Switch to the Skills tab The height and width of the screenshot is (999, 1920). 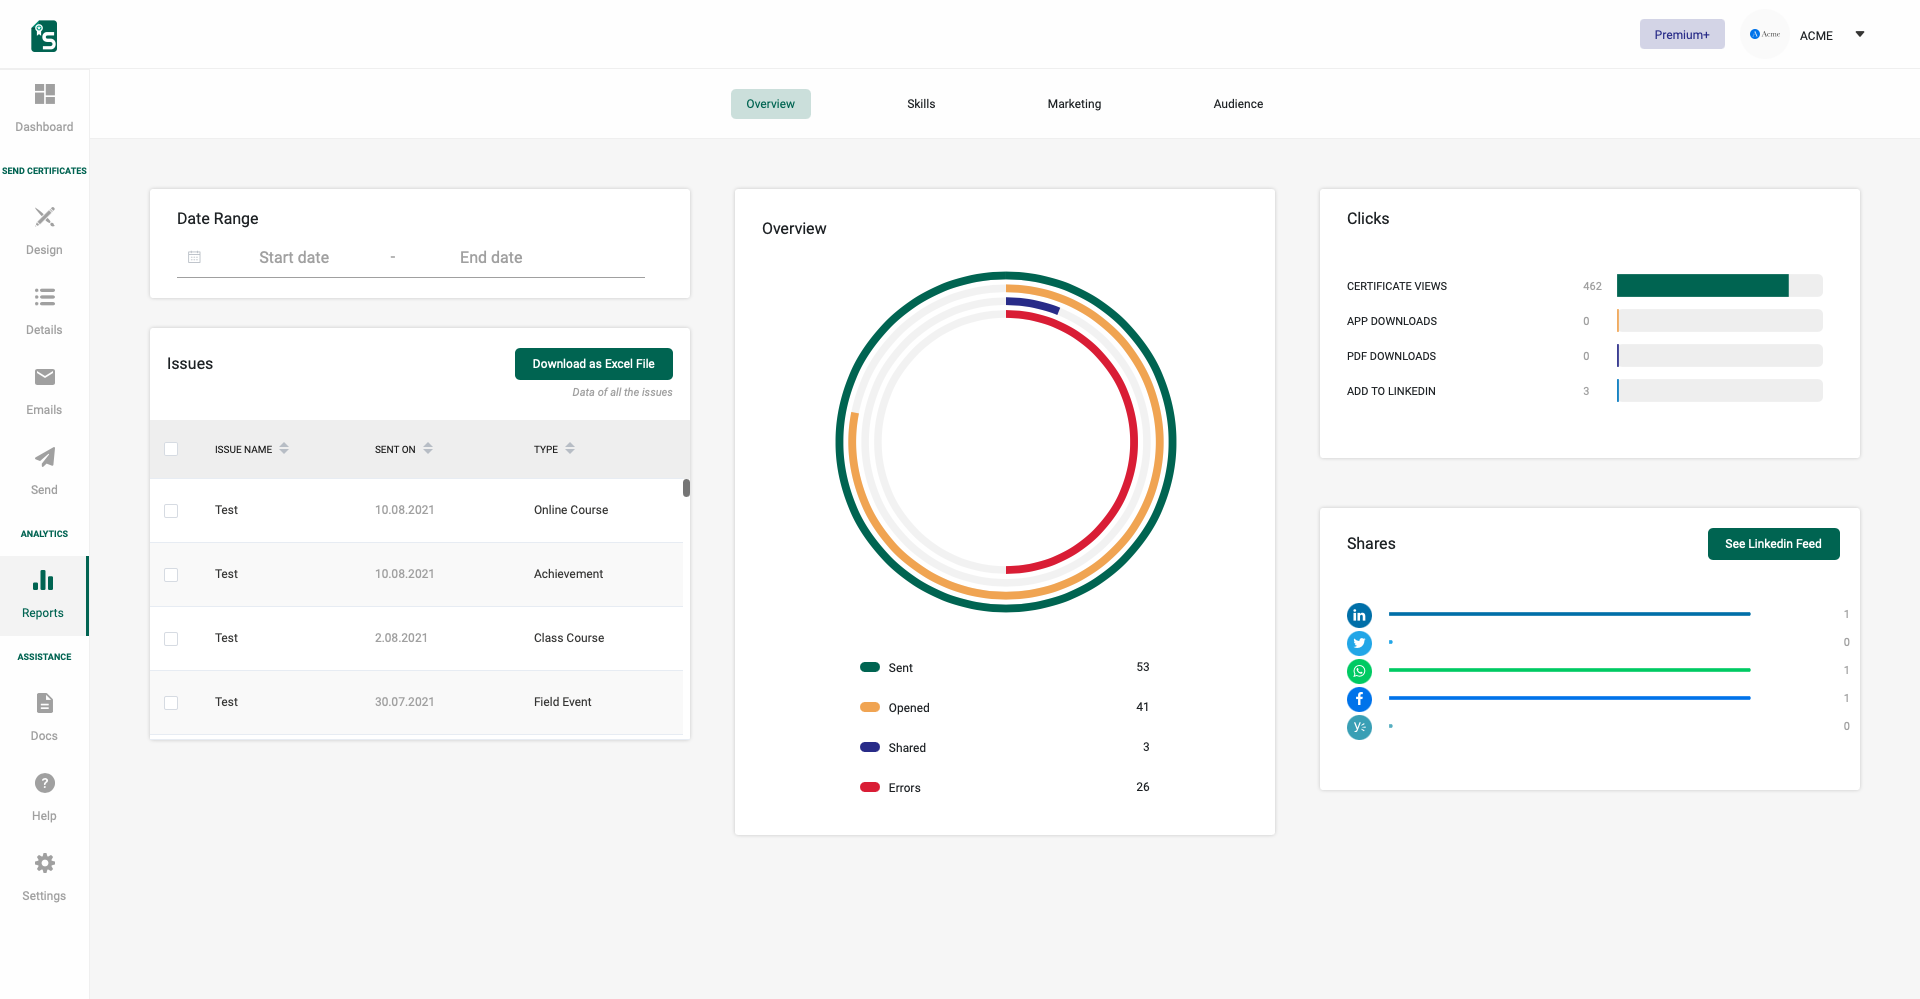tap(921, 104)
